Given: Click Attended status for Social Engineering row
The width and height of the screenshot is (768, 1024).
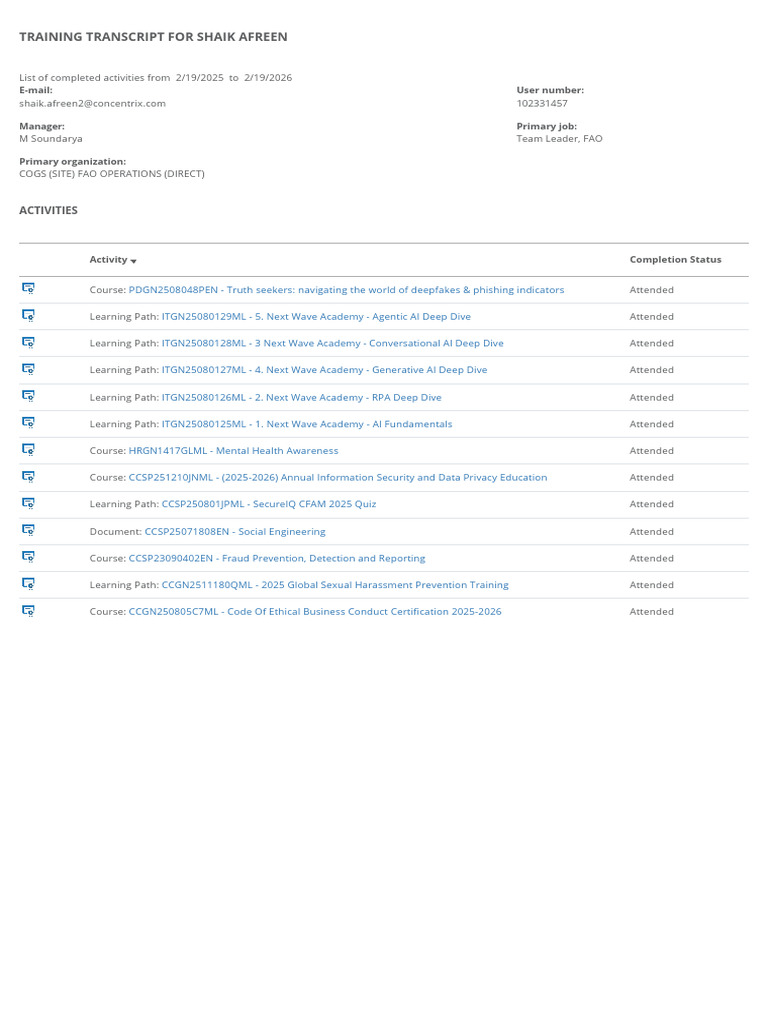Looking at the screenshot, I should tap(651, 532).
